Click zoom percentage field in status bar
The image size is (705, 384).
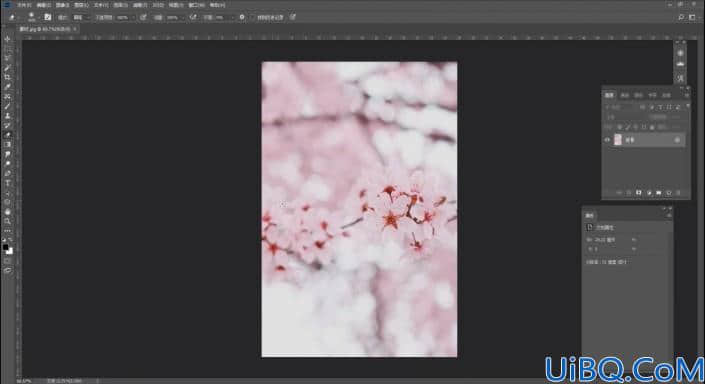23,381
